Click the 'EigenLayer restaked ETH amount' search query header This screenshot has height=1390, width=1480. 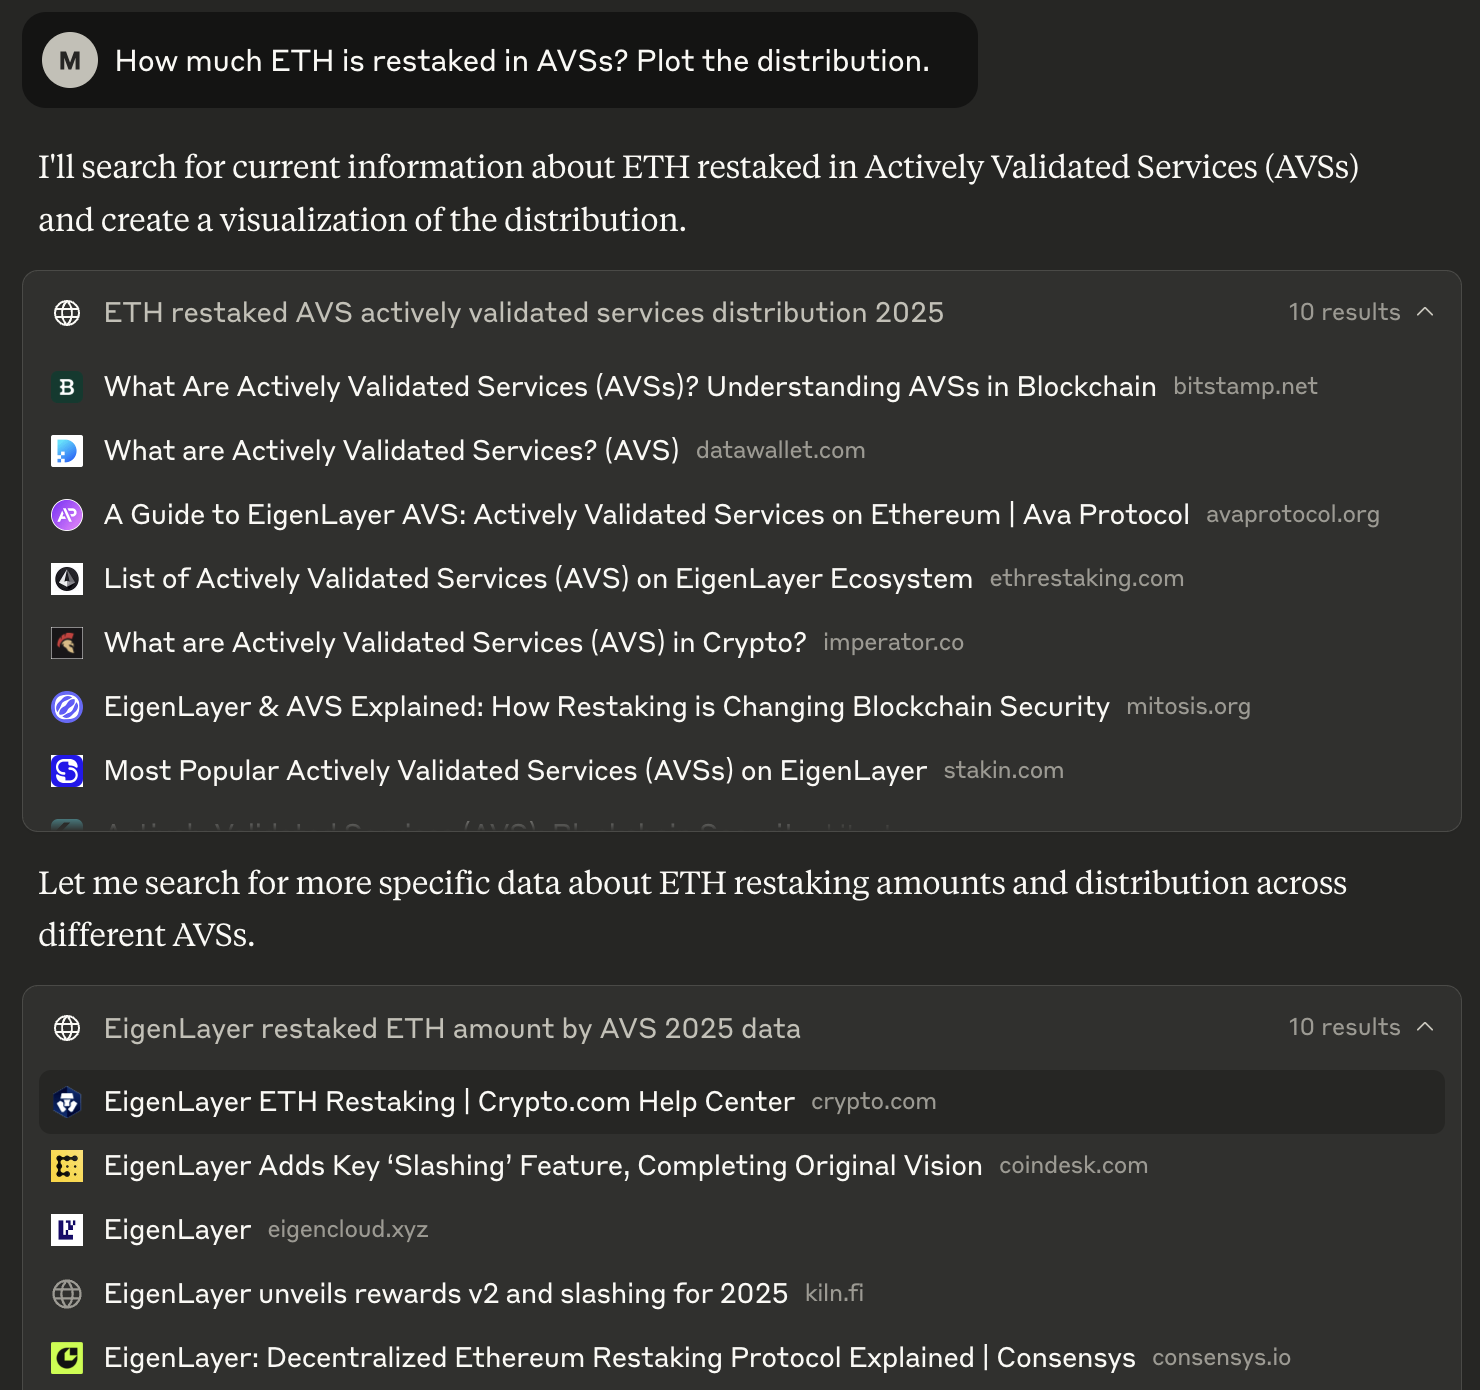(x=452, y=1029)
